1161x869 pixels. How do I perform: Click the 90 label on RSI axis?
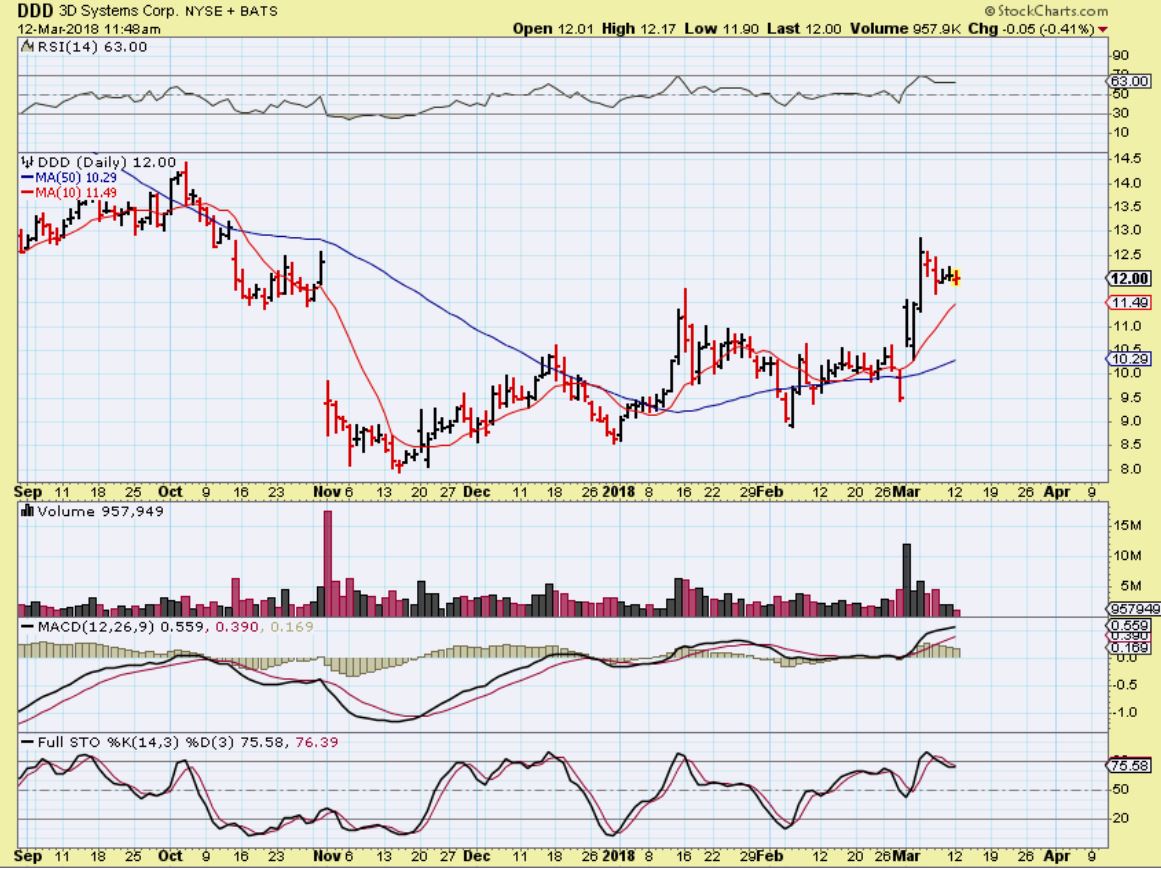tap(1120, 56)
